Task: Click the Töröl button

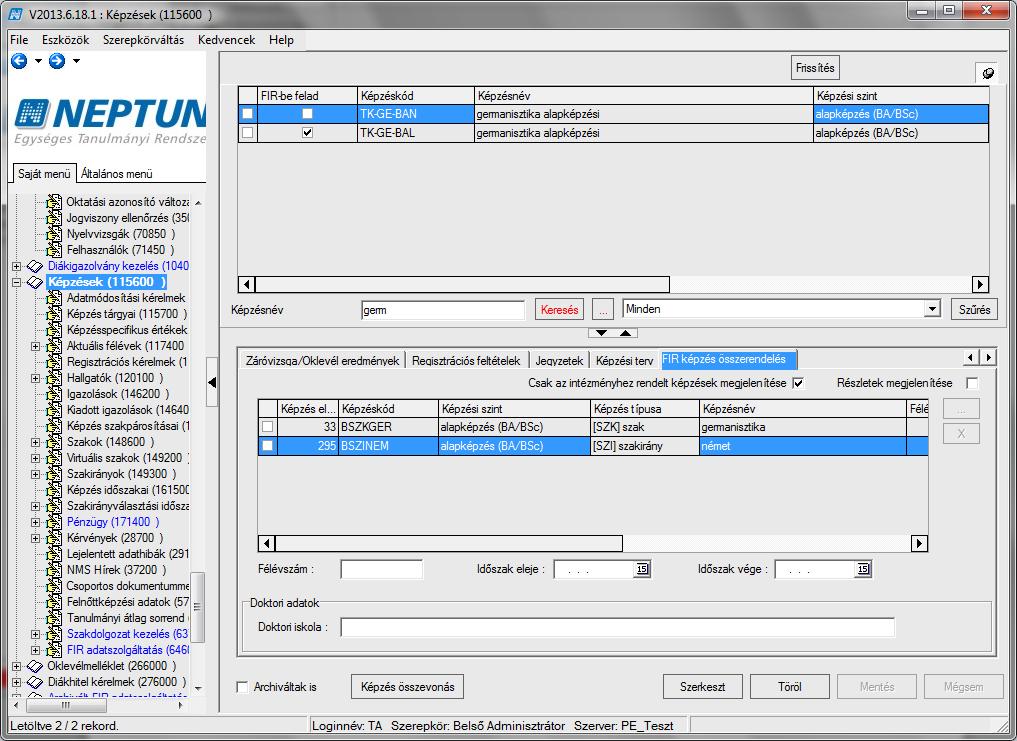Action: (789, 686)
